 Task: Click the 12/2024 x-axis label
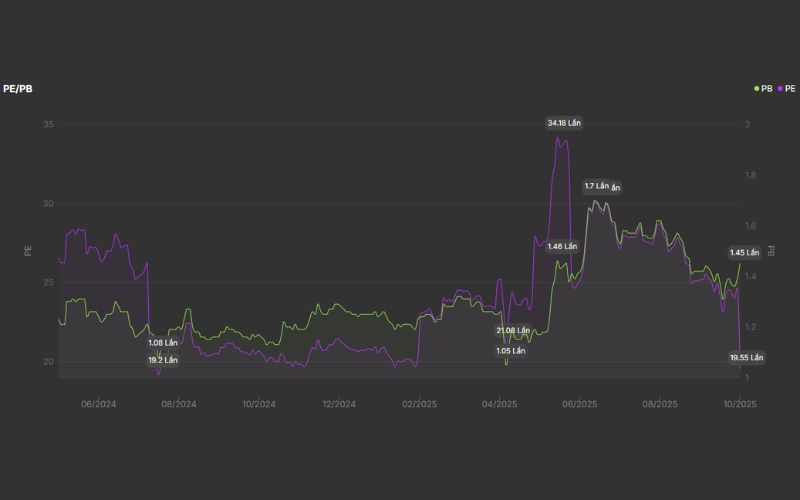(339, 404)
